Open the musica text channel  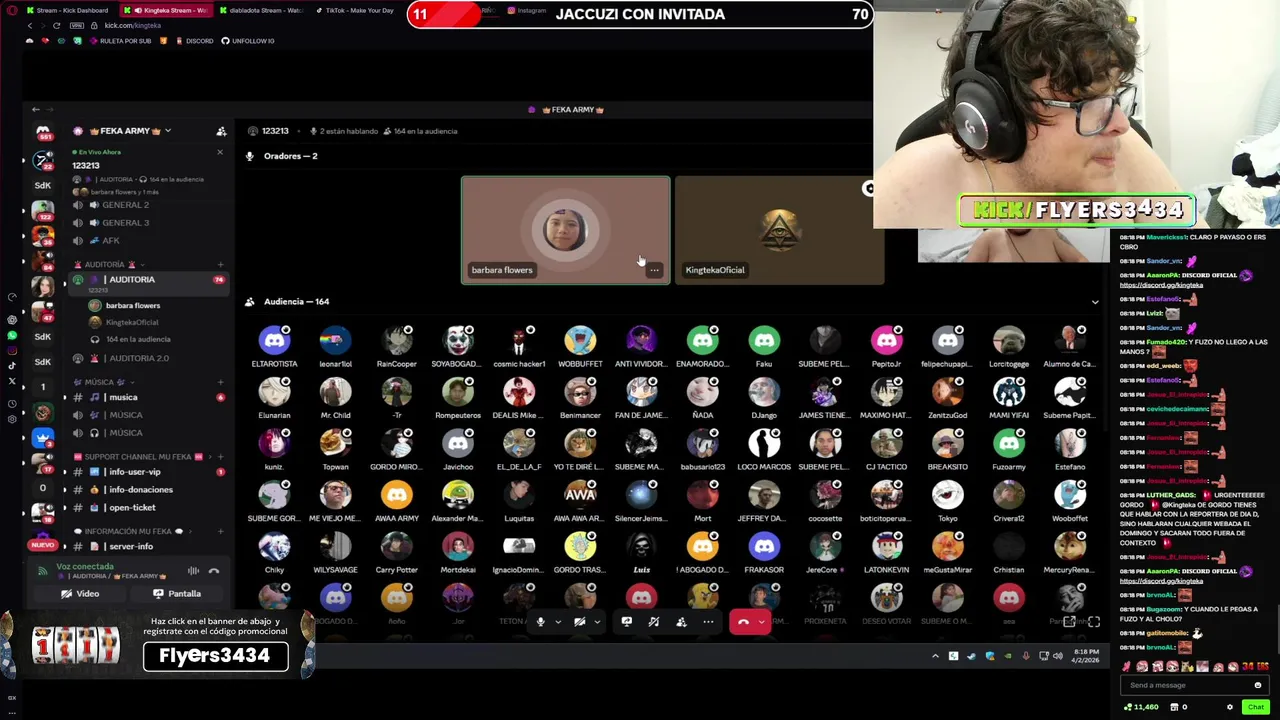(123, 398)
